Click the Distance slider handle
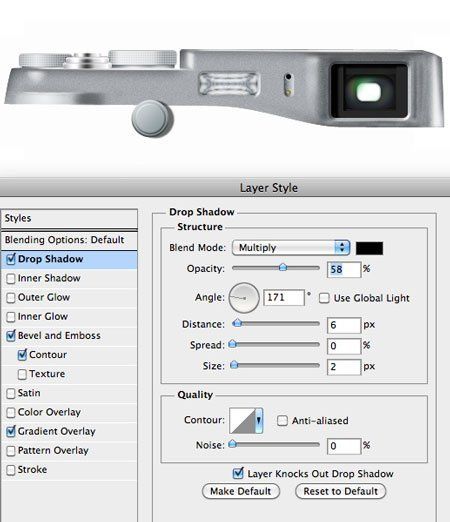Image resolution: width=450 pixels, height=522 pixels. pos(237,323)
